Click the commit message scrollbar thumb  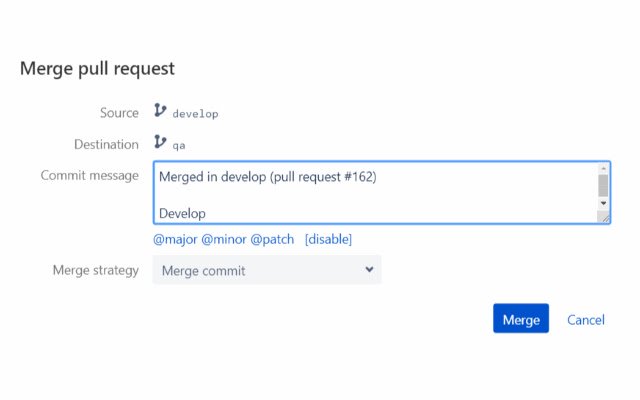coord(603,186)
